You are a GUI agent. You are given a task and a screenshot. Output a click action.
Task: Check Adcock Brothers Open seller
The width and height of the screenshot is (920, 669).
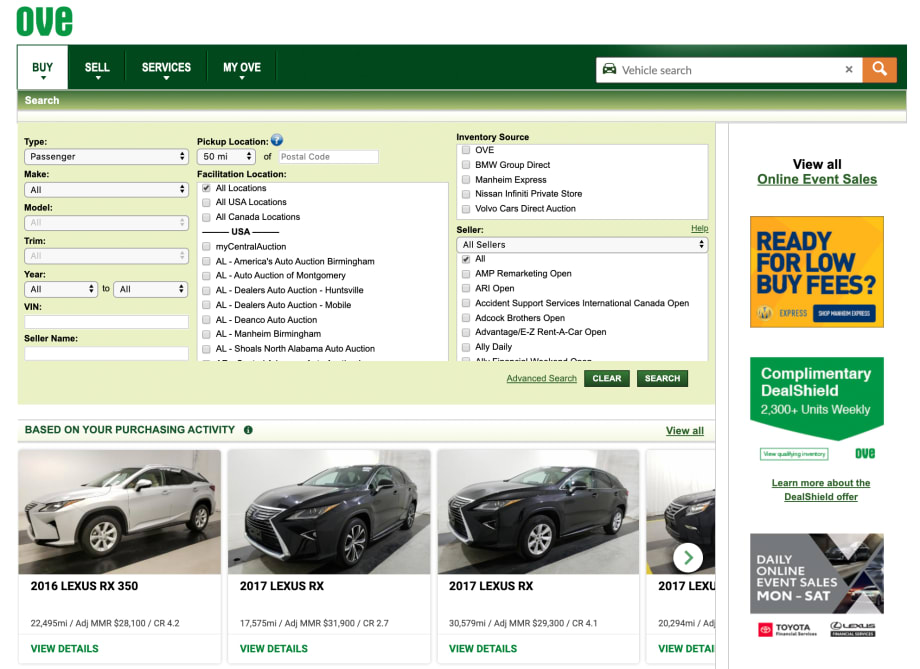tap(466, 318)
